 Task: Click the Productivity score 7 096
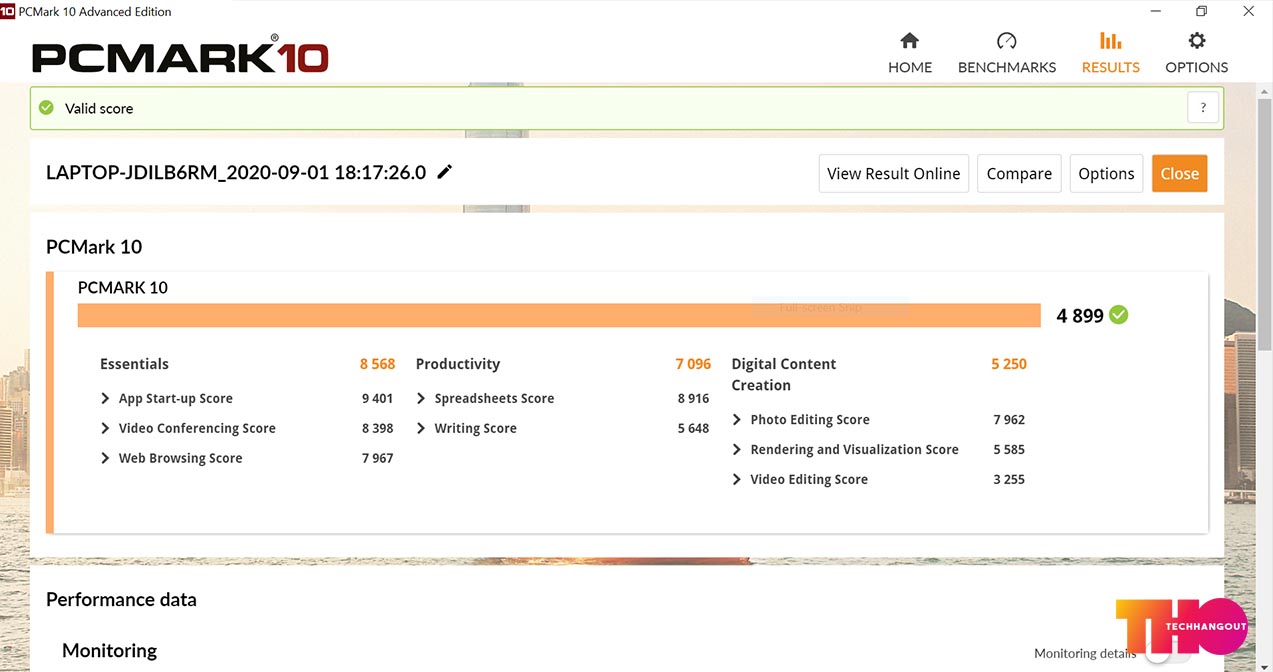[x=693, y=364]
